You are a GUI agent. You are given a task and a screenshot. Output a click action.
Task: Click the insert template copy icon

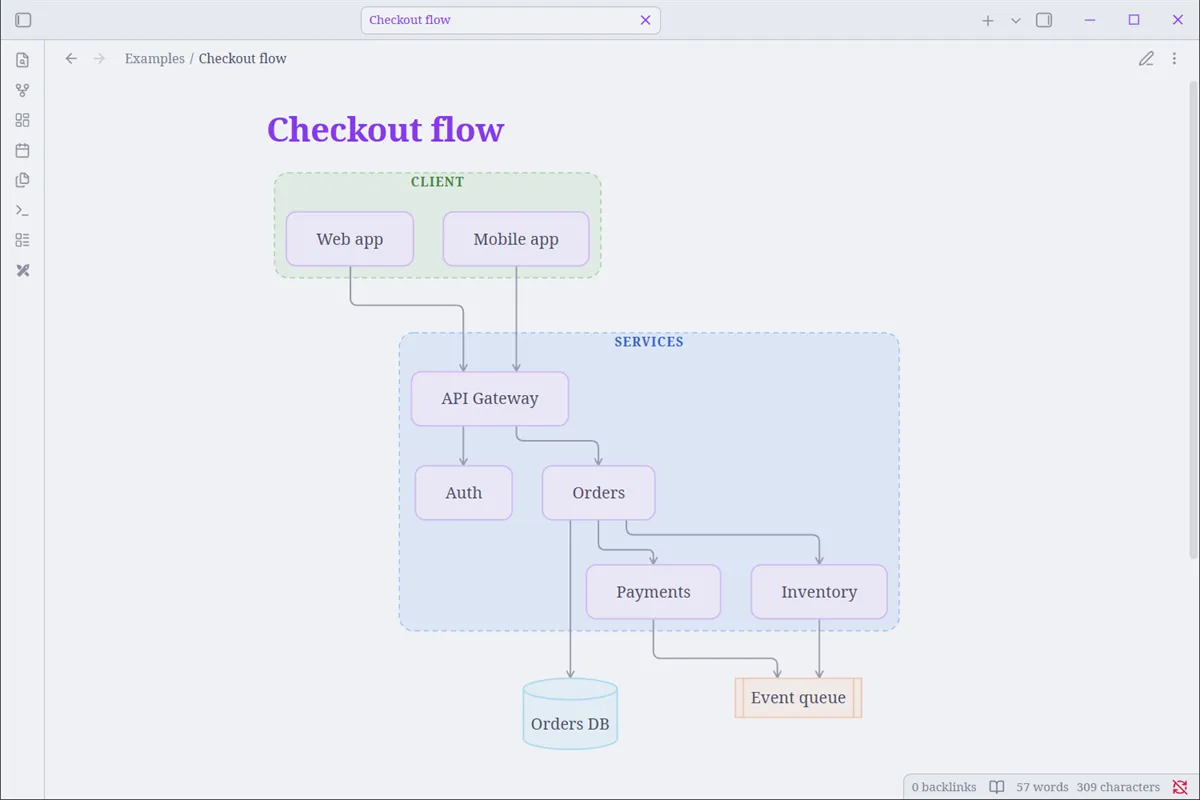point(22,180)
